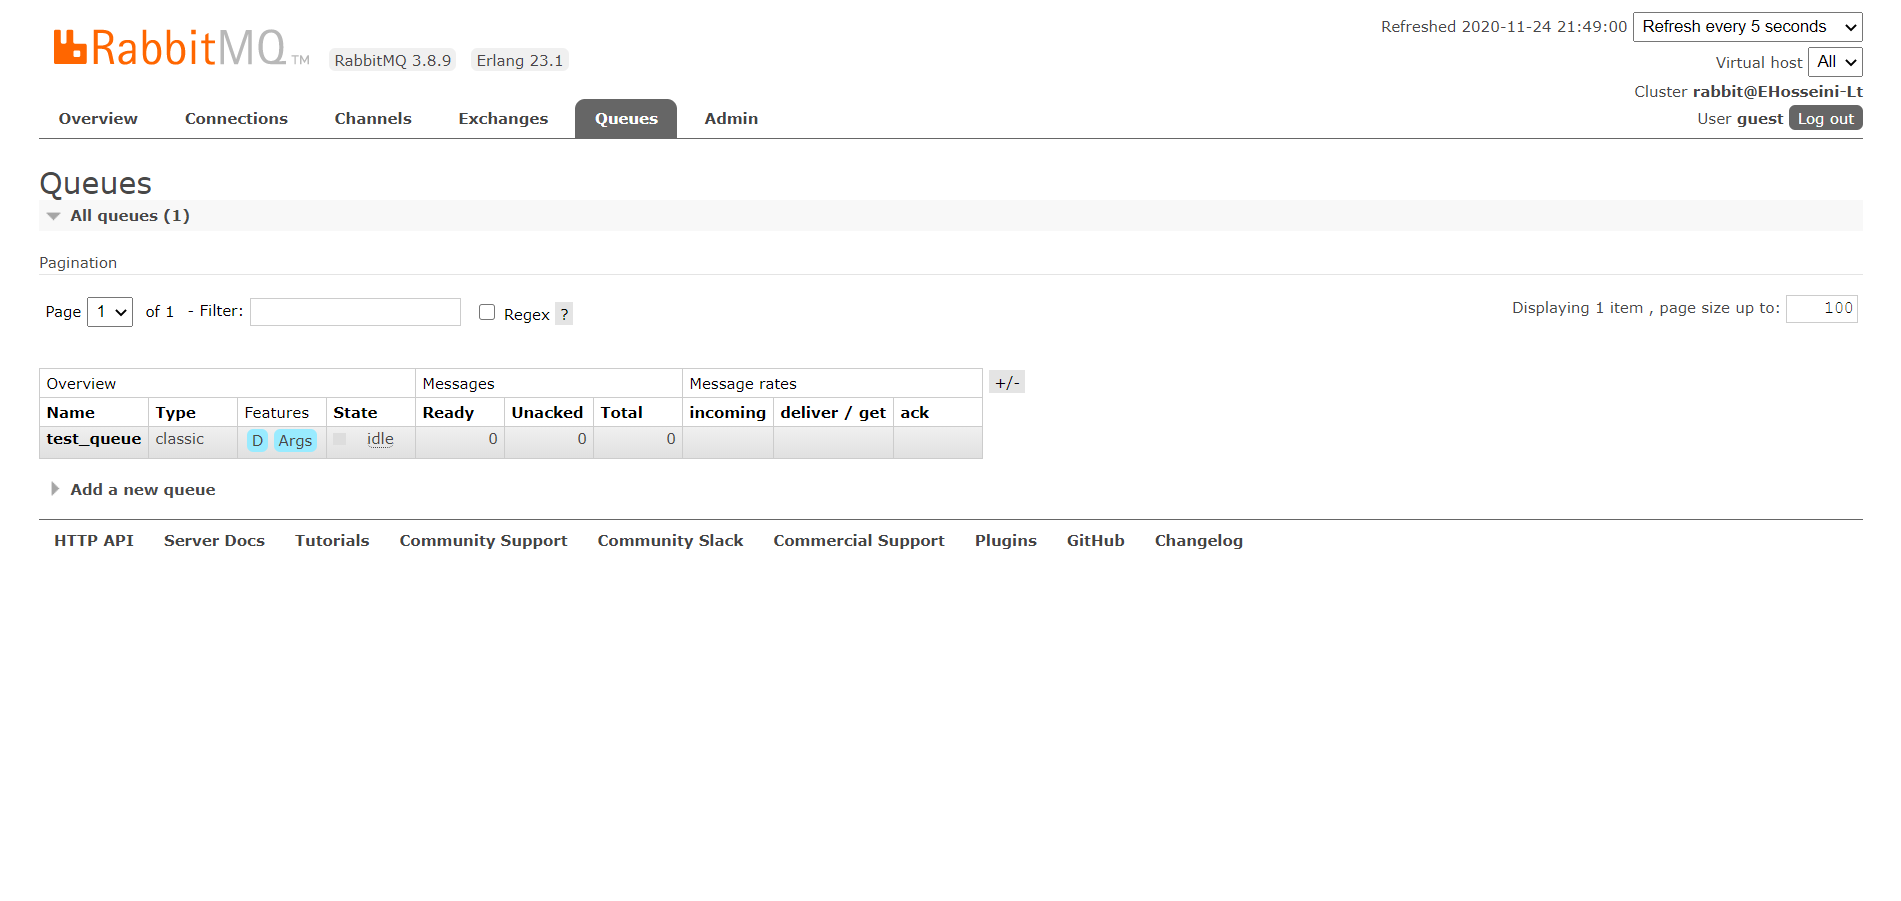Sort by deliver / get column header

[833, 413]
